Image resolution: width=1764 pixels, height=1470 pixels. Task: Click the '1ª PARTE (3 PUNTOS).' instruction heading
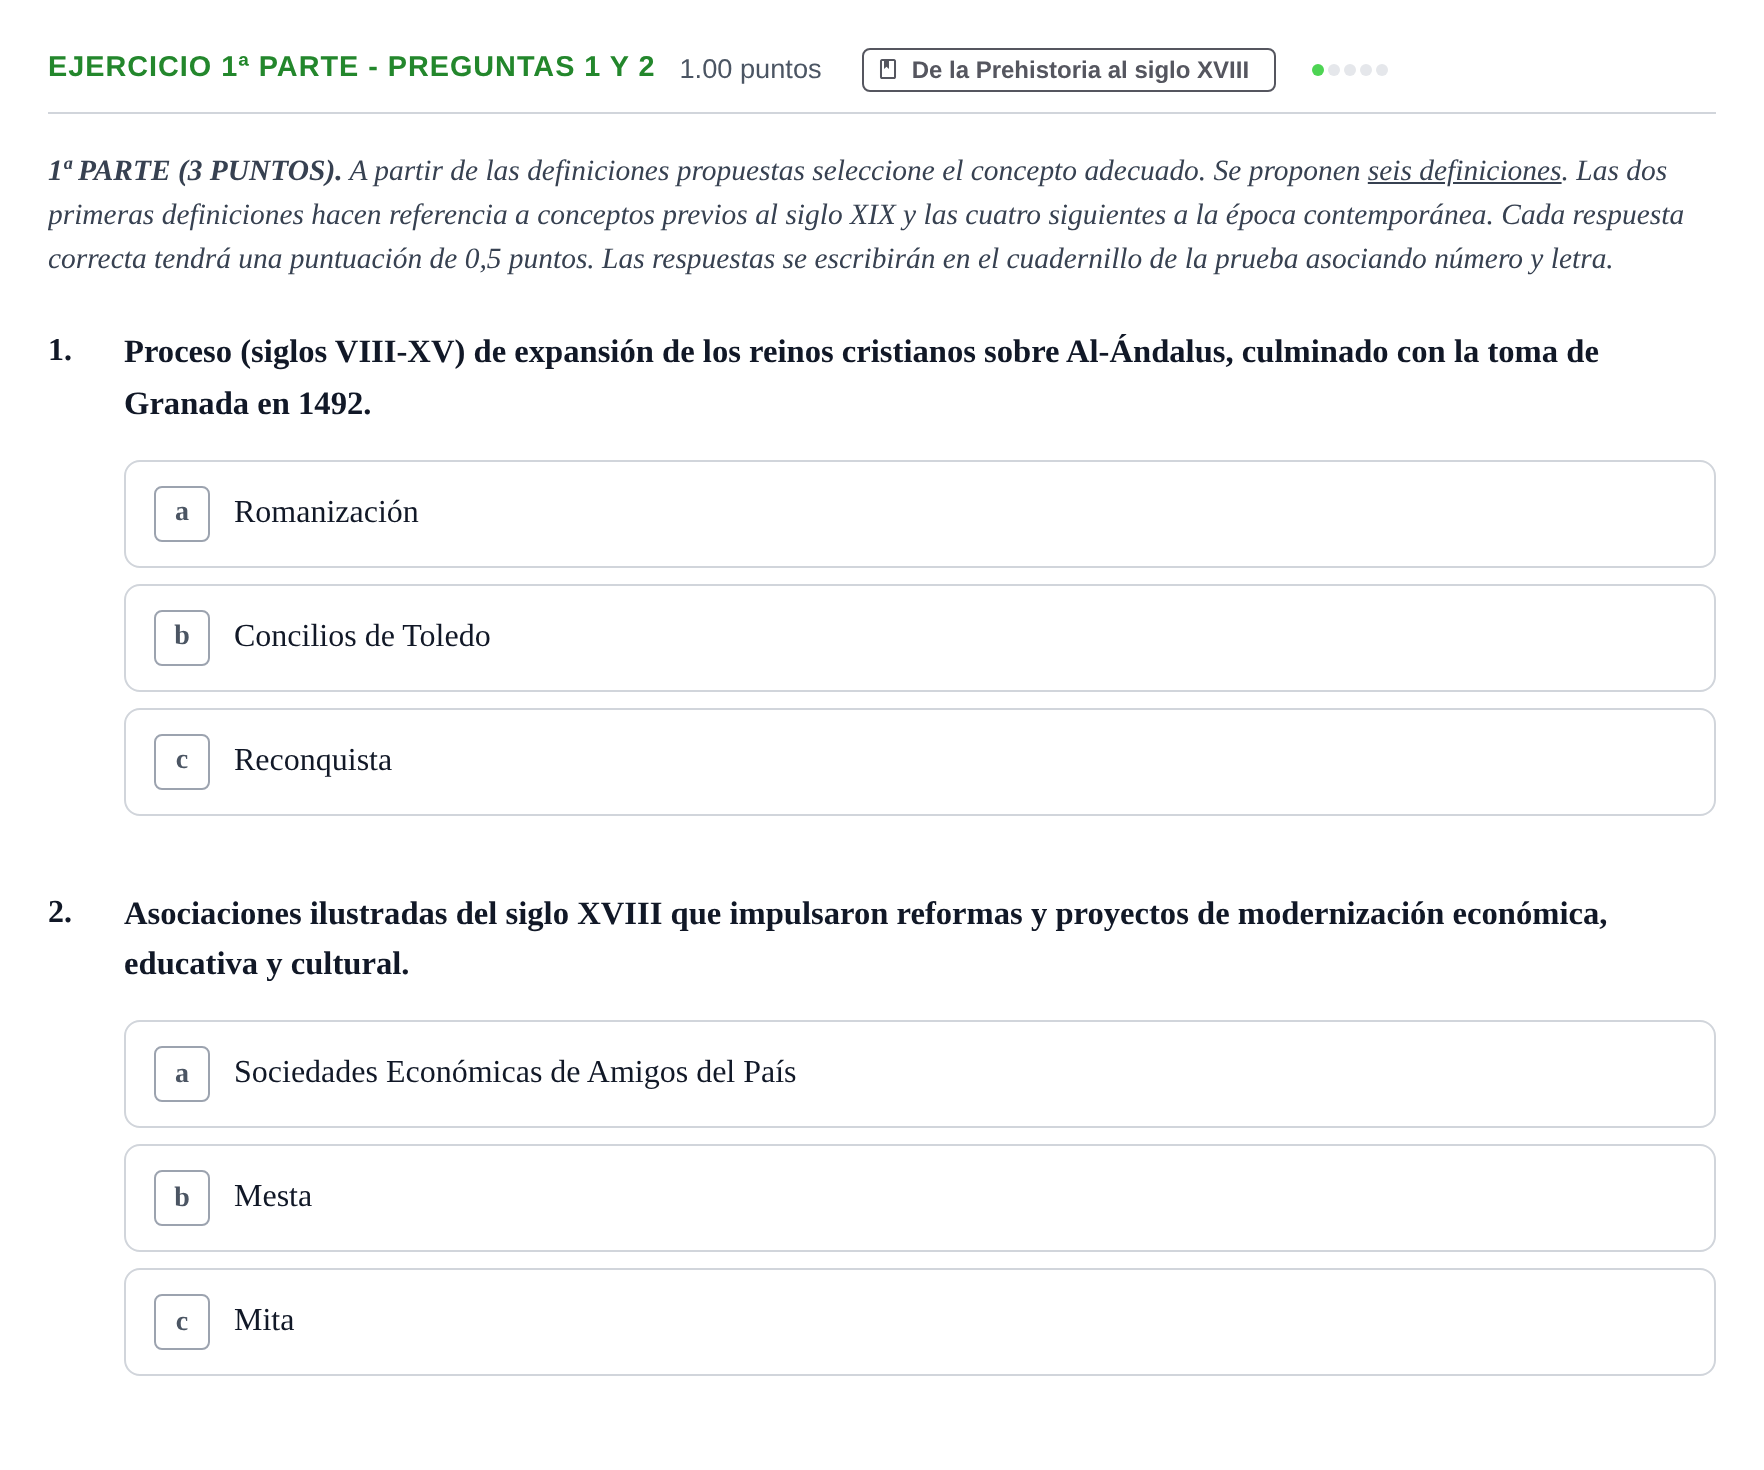[194, 171]
